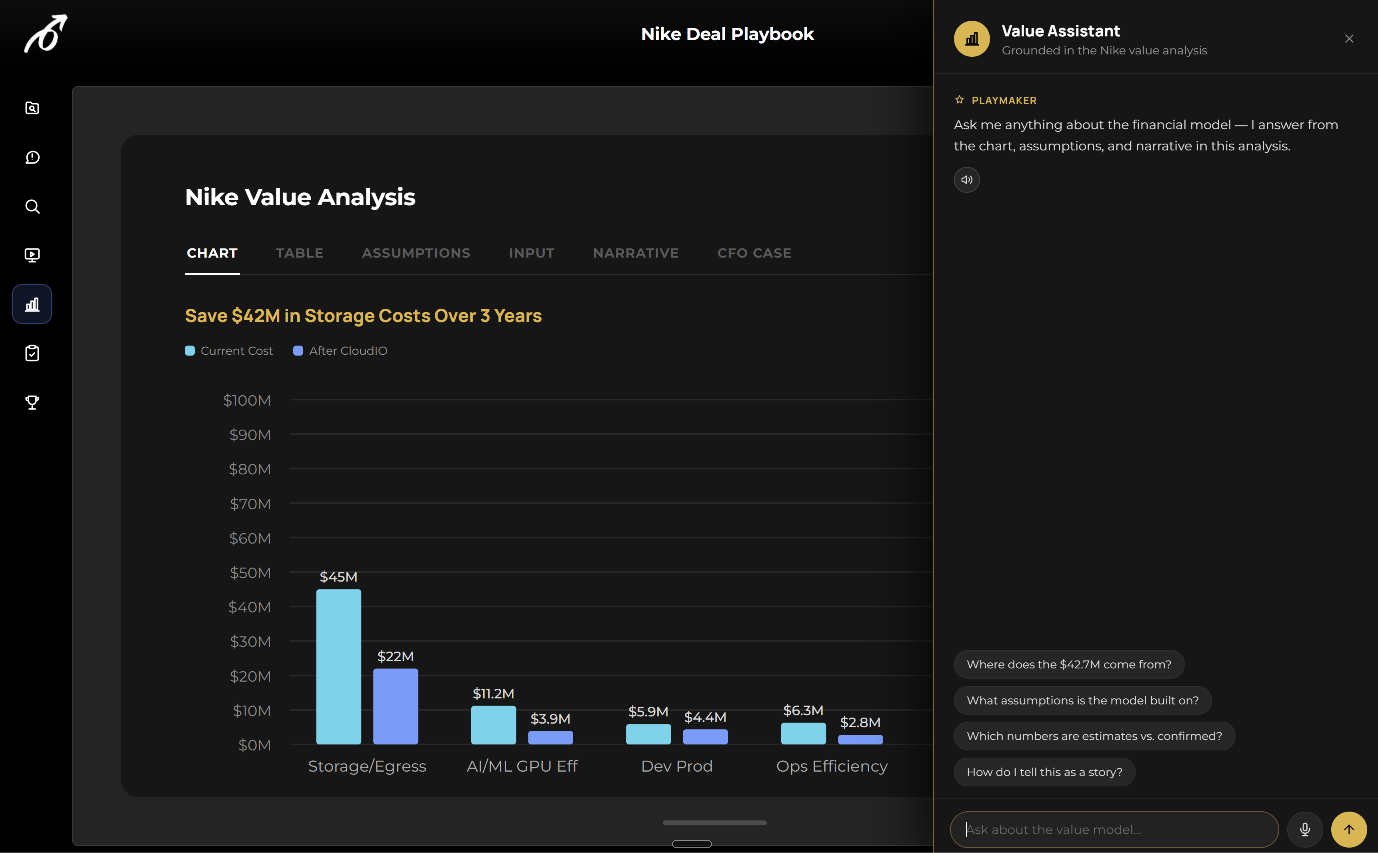
Task: Click the $2.8M Ops Efficiency bar
Action: [x=861, y=740]
